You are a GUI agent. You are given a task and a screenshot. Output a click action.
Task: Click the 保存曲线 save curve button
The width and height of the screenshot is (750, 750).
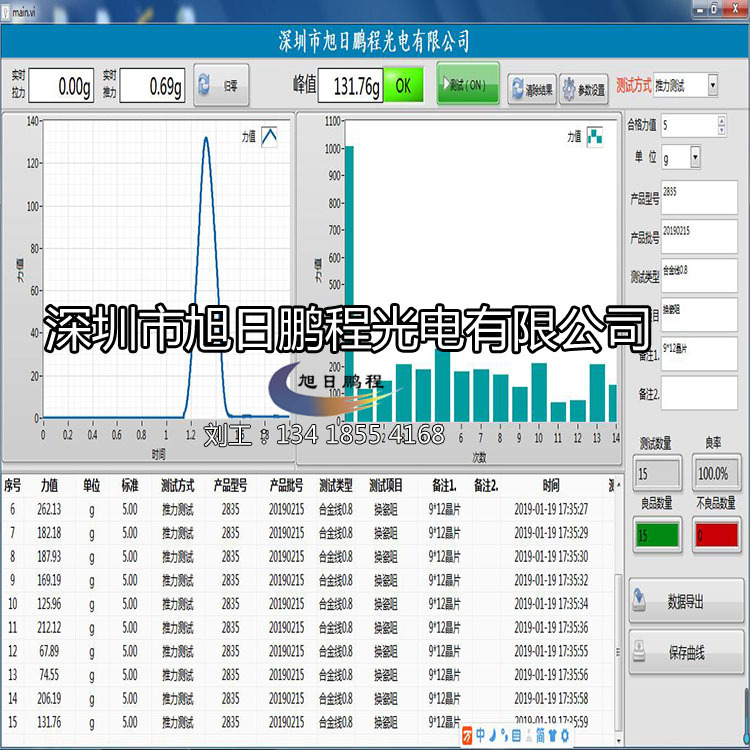(x=686, y=652)
